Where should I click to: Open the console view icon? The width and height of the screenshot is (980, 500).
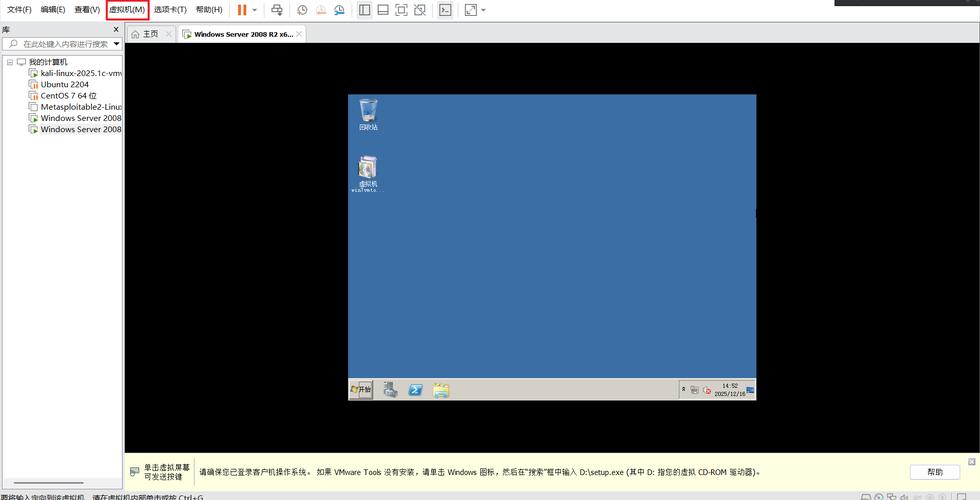pos(445,10)
